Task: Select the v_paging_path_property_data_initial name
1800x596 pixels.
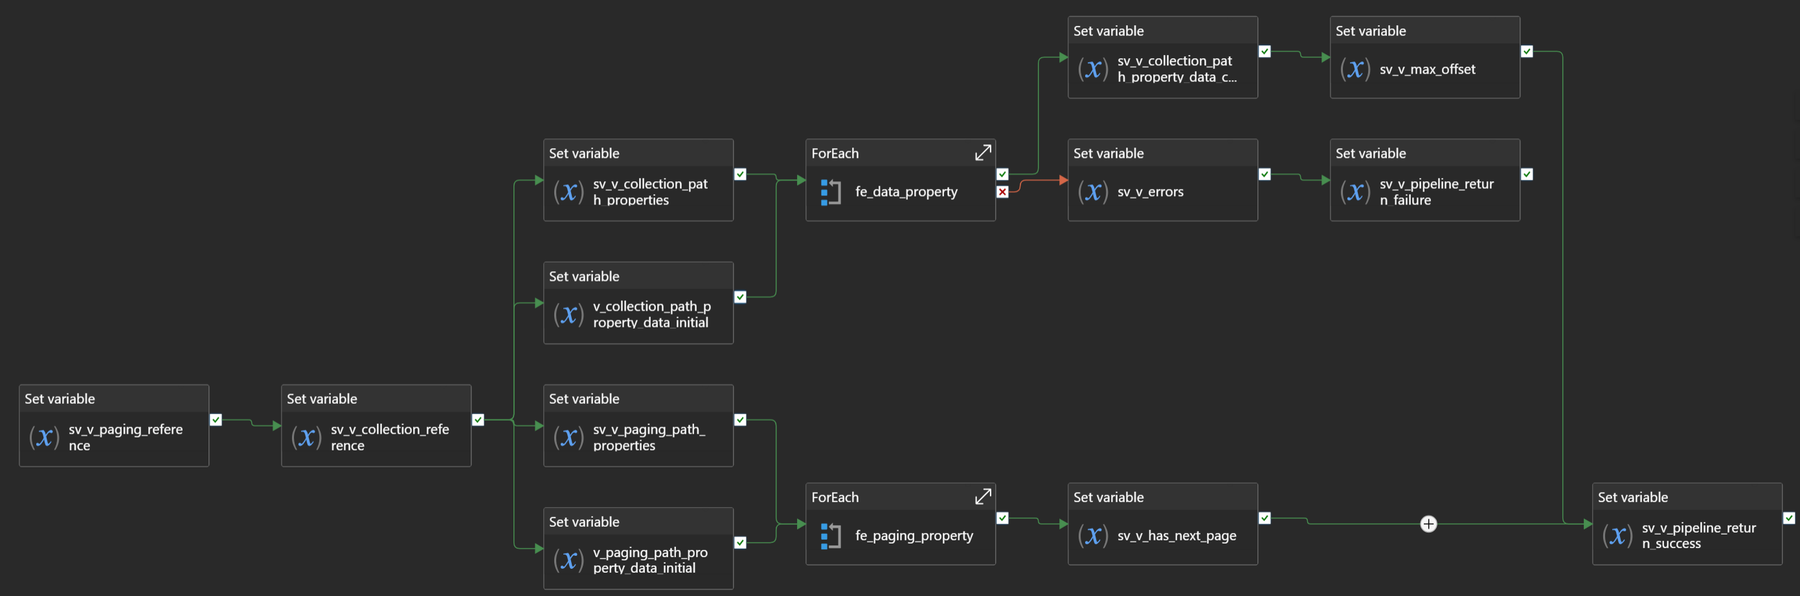Action: pyautogui.click(x=650, y=560)
